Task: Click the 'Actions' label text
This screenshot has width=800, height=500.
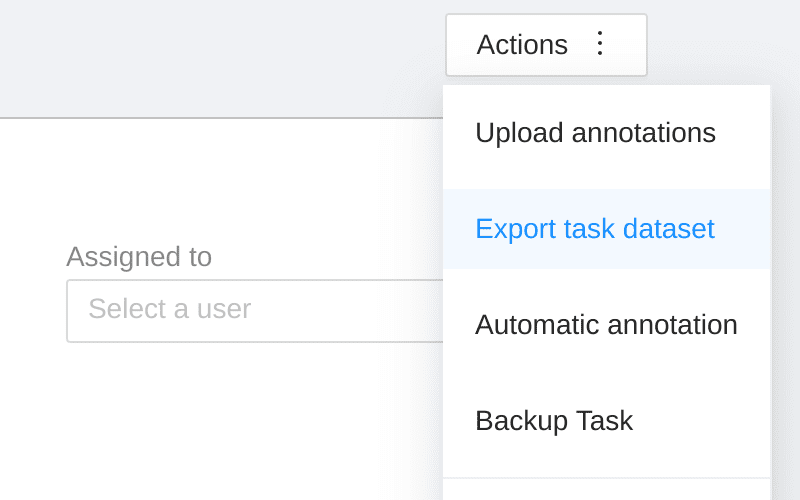Action: [x=522, y=45]
